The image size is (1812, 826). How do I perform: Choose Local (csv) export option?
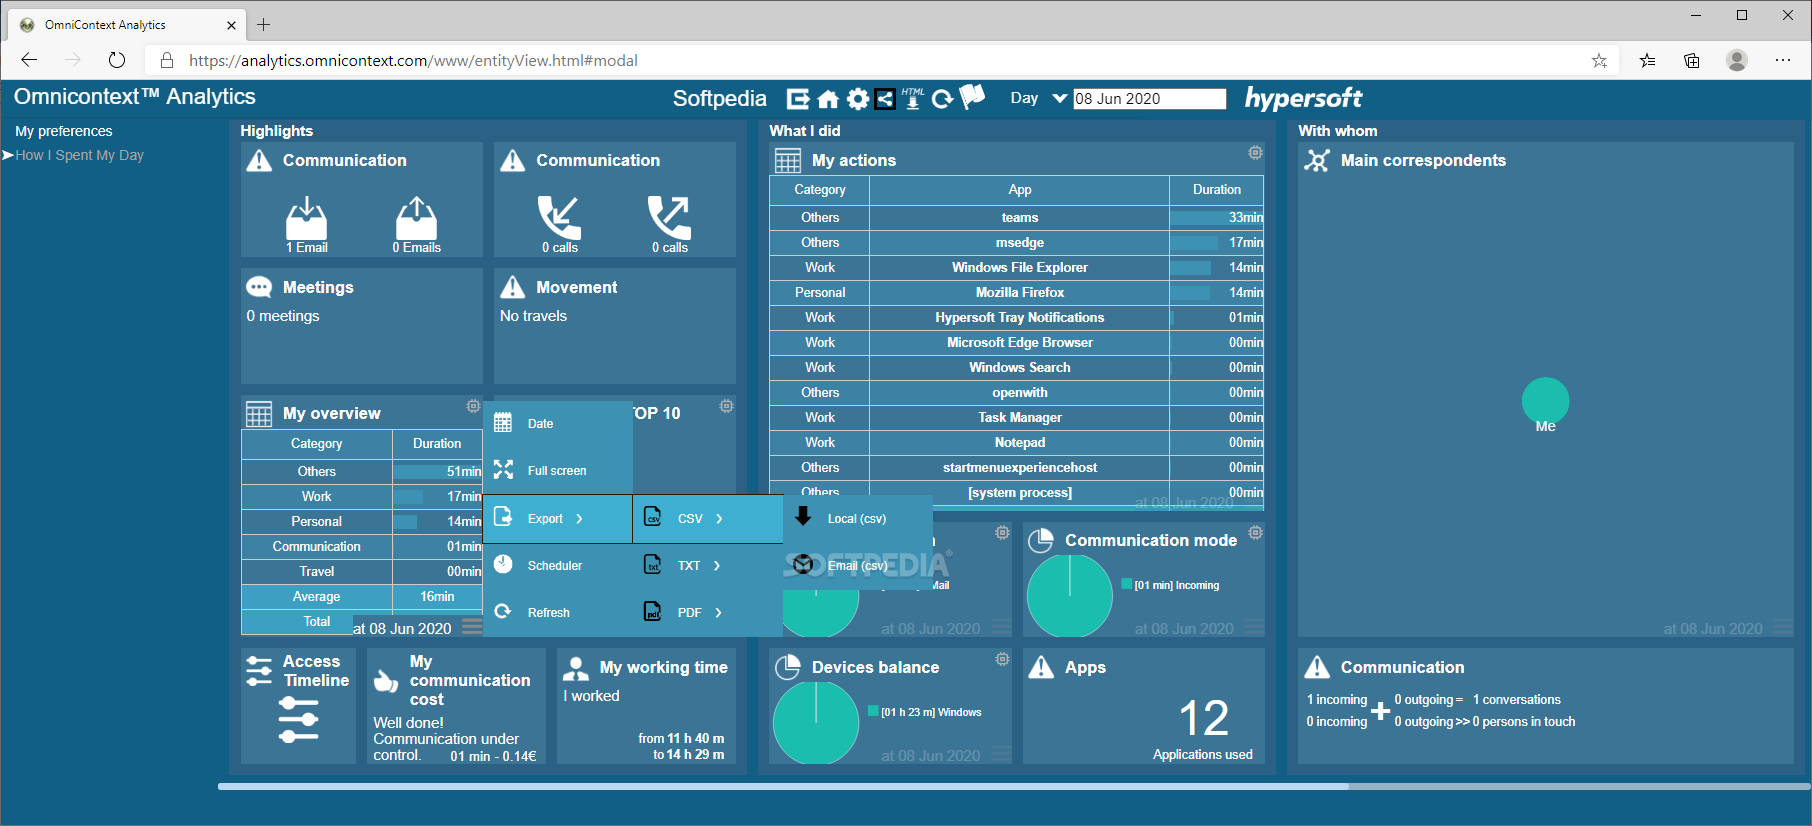[x=858, y=519]
